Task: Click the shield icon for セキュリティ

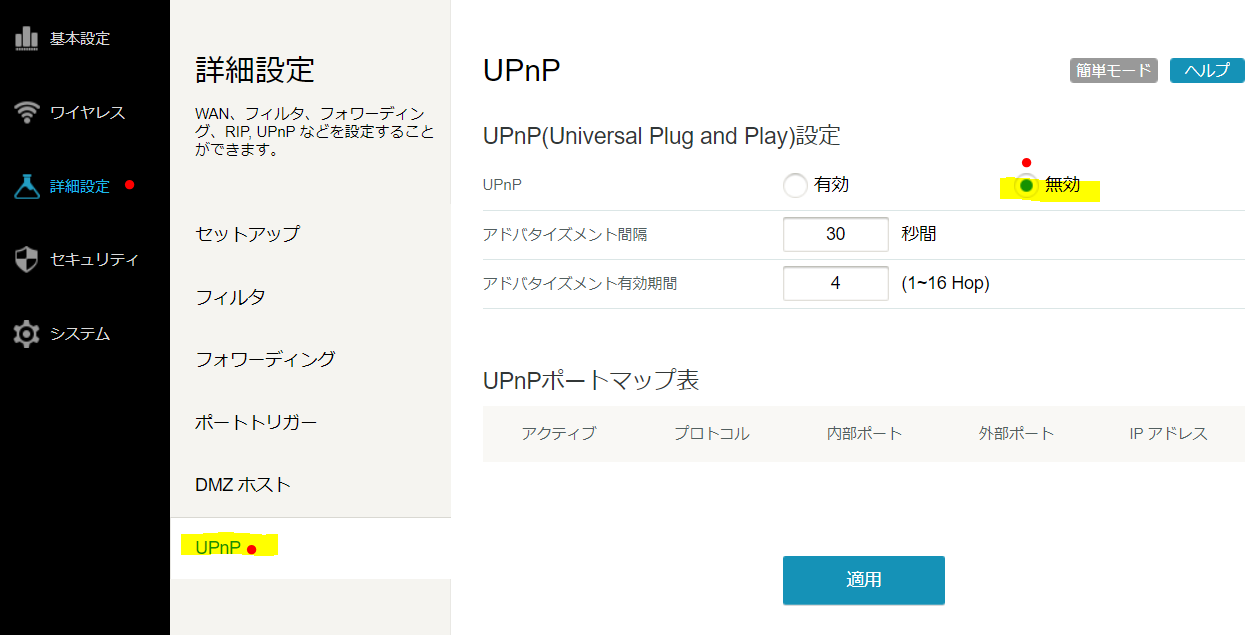Action: 27,260
